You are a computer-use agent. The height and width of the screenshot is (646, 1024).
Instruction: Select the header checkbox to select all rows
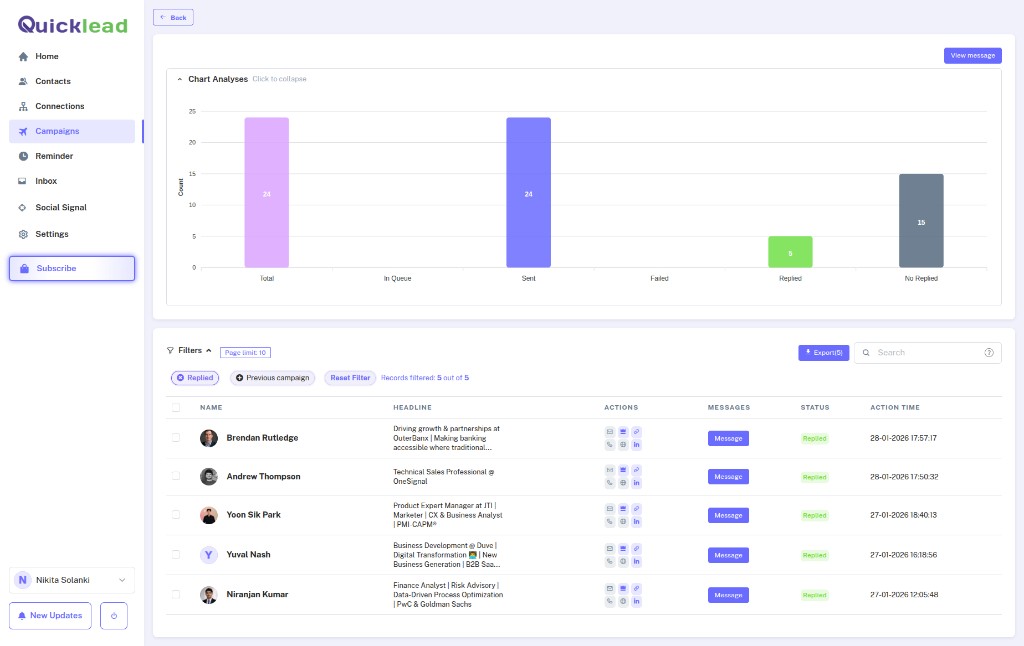tap(174, 407)
